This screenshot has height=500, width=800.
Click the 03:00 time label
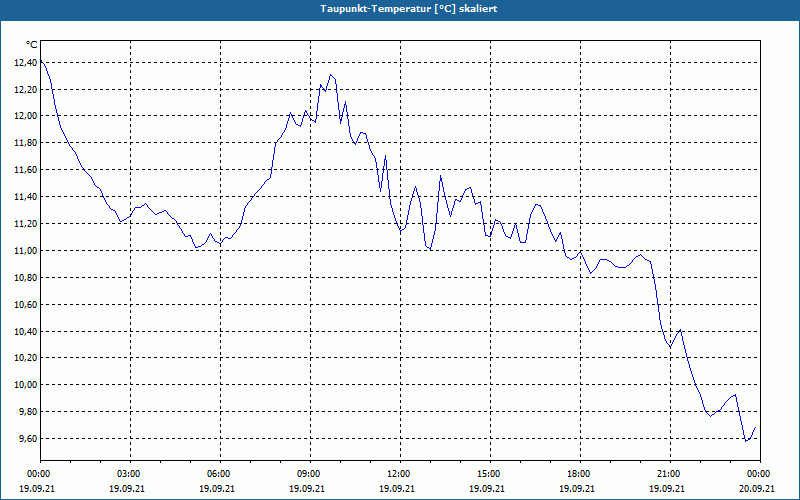pyautogui.click(x=131, y=474)
